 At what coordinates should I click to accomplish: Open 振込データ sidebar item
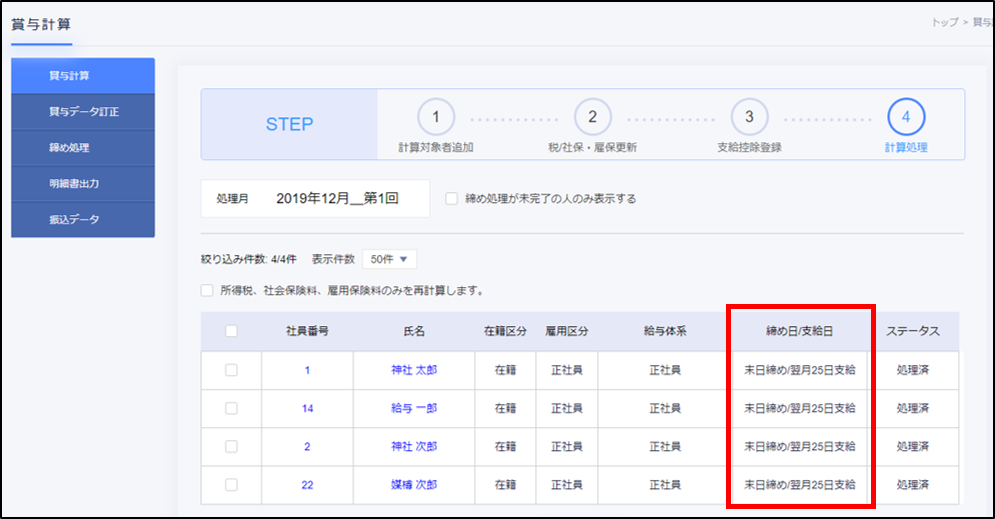(83, 220)
